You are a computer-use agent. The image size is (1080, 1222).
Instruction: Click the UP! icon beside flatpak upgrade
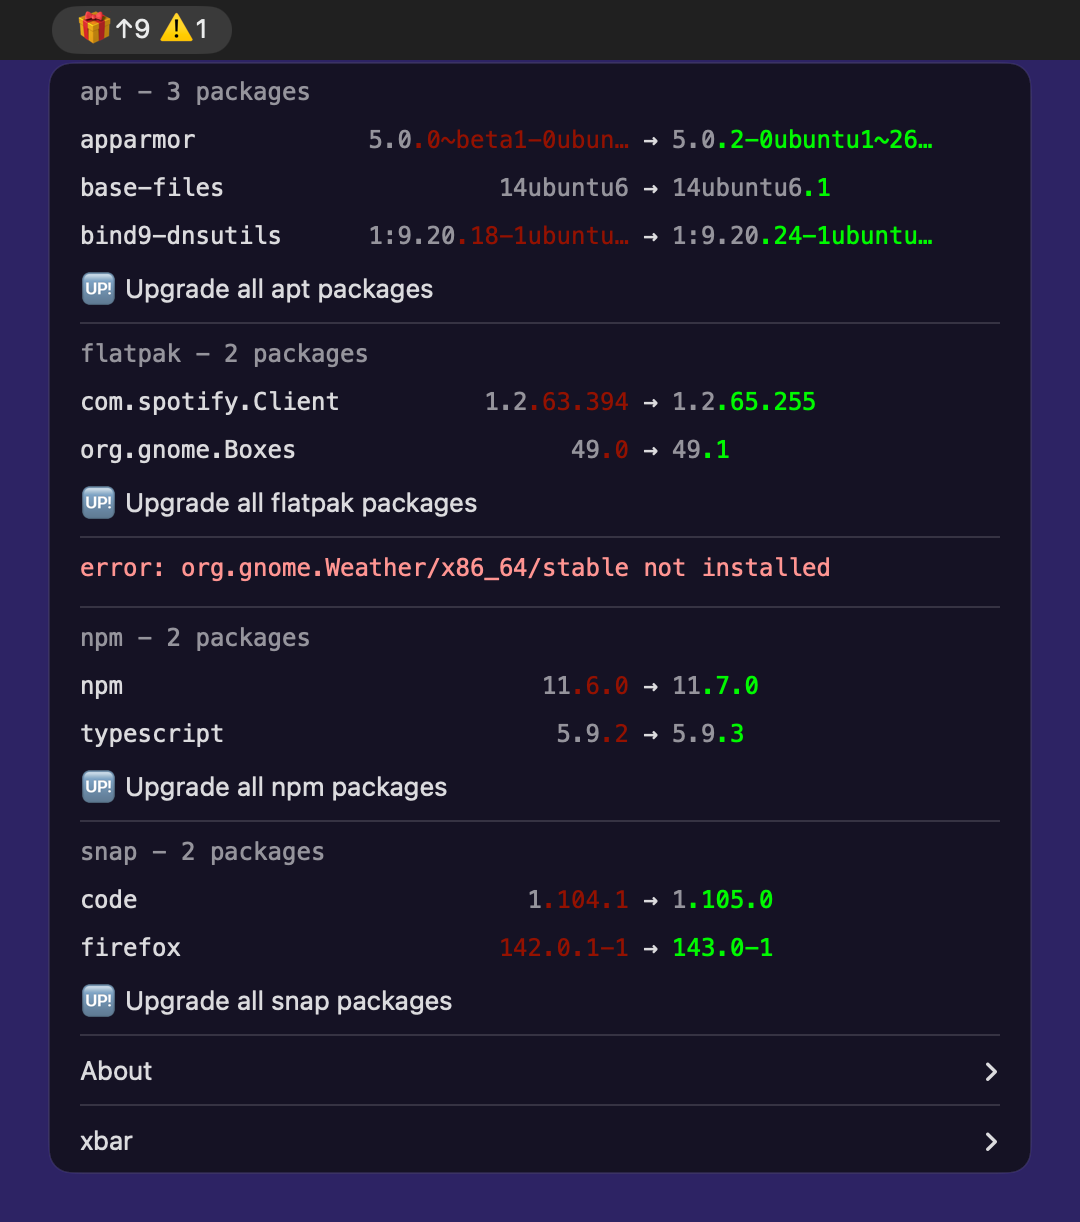98,503
